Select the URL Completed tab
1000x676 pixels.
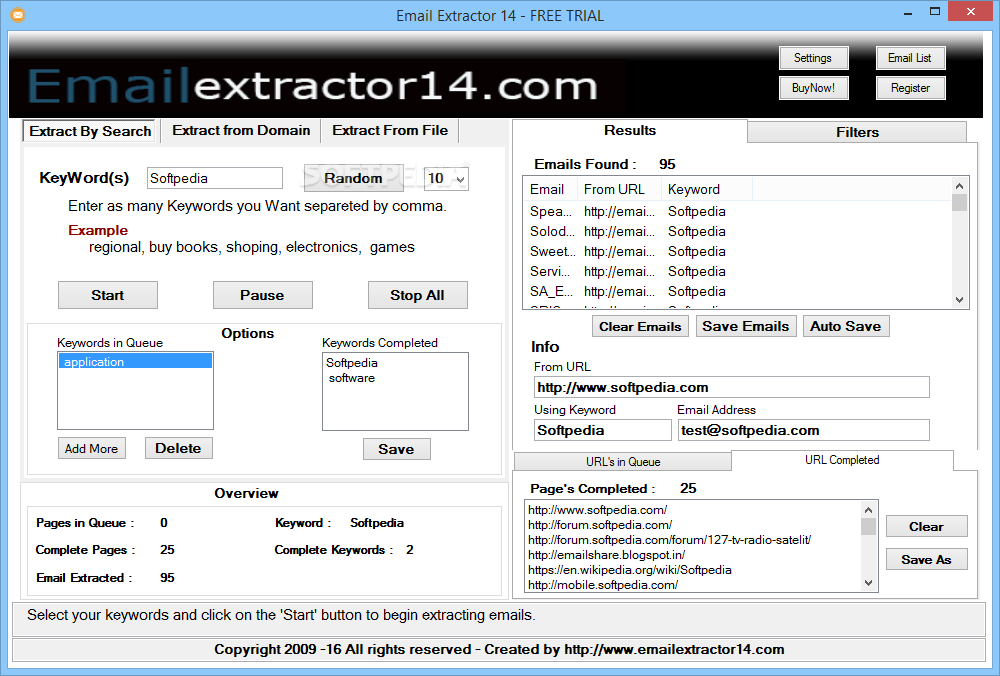[x=842, y=460]
